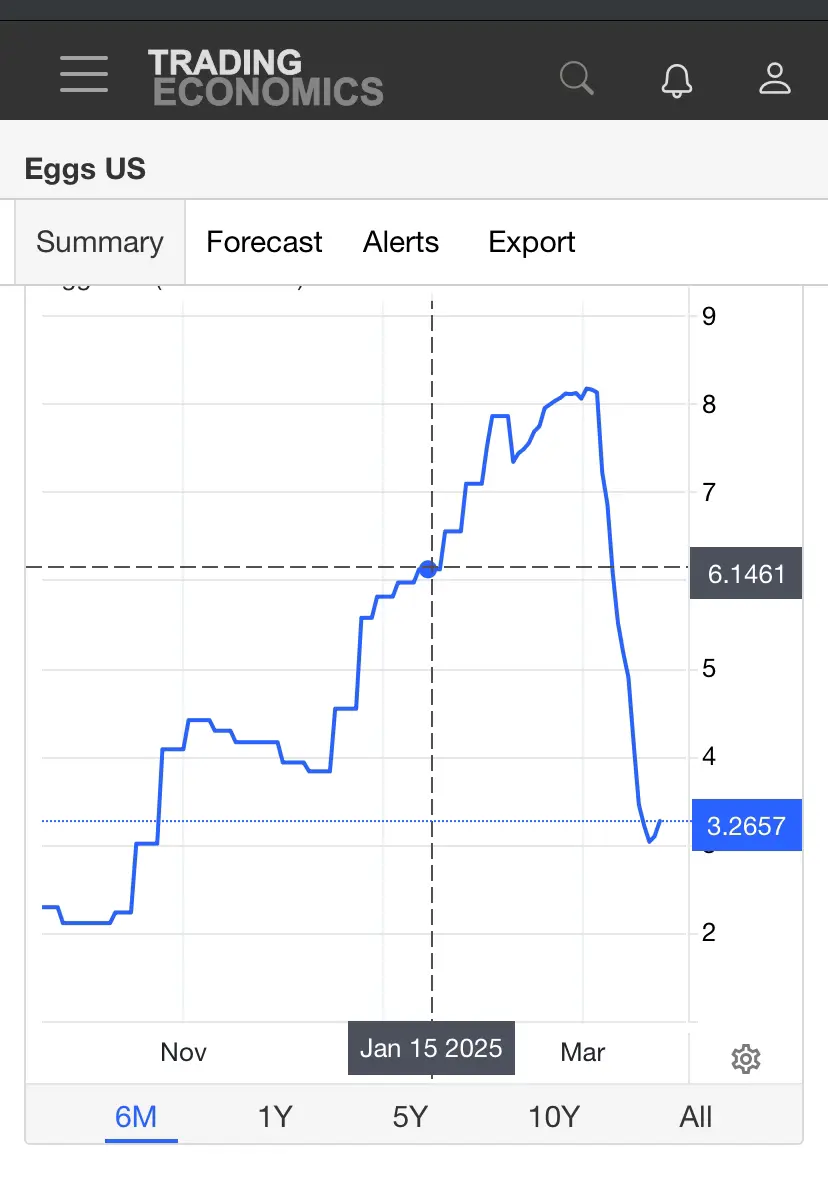
Task: Open chart settings gear icon
Action: click(x=746, y=1059)
